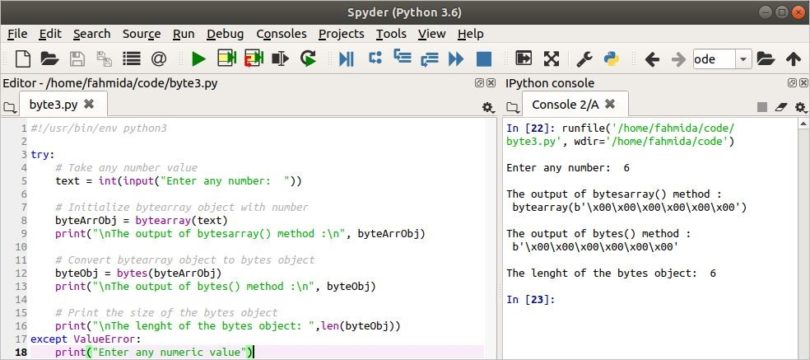The width and height of the screenshot is (810, 360).
Task: Open the Projects menu
Action: click(341, 34)
